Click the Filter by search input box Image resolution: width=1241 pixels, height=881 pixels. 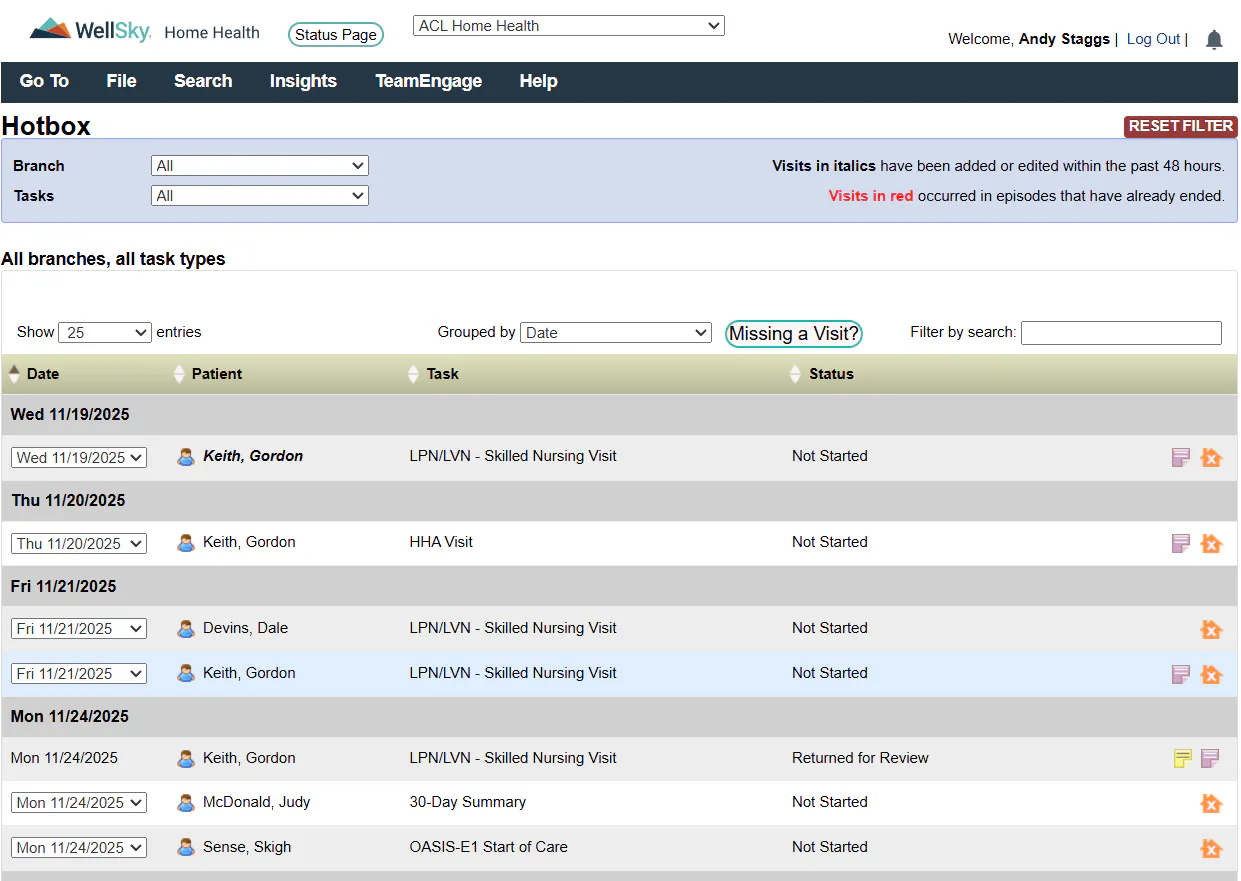point(1121,333)
